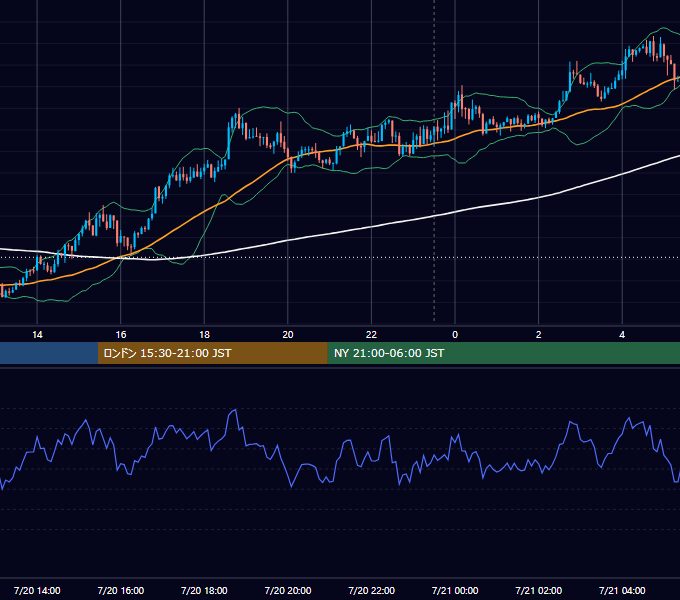
Task: Click the 7/21 00:00 time label
Action: (455, 590)
